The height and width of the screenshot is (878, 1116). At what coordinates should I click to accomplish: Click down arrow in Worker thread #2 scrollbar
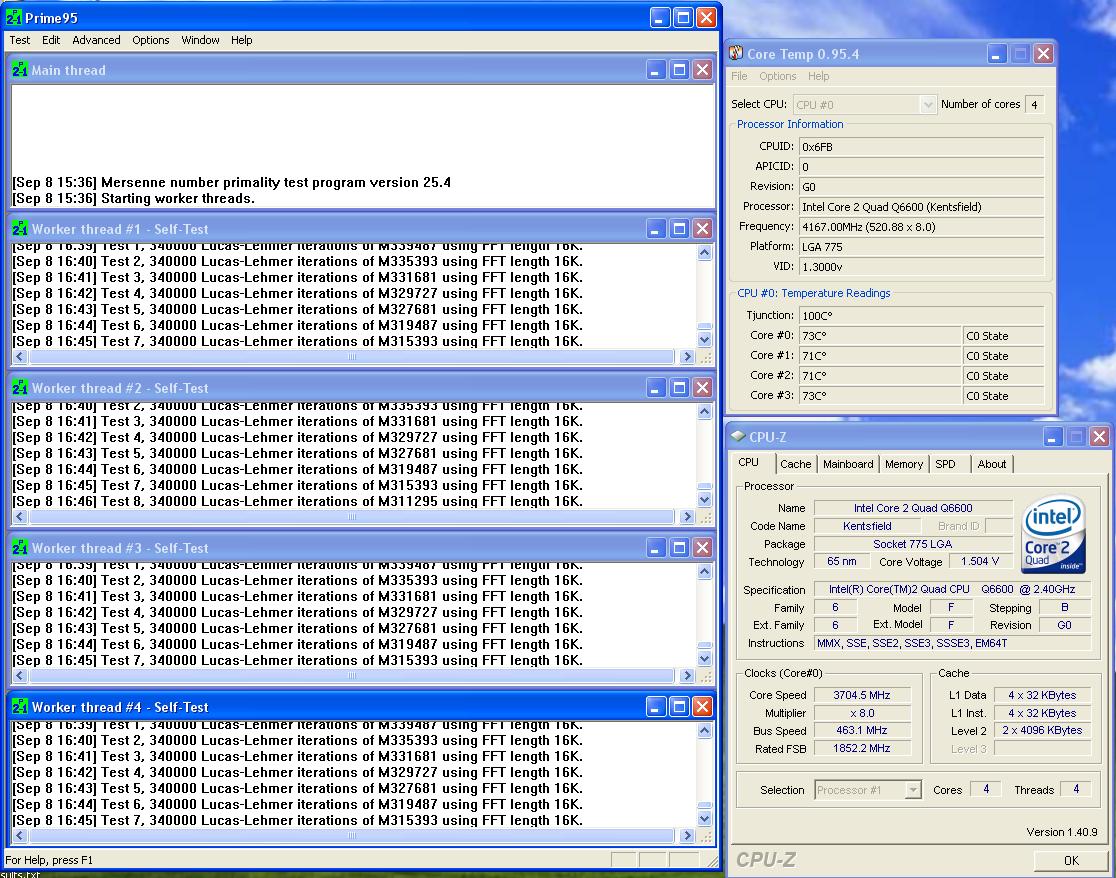705,499
